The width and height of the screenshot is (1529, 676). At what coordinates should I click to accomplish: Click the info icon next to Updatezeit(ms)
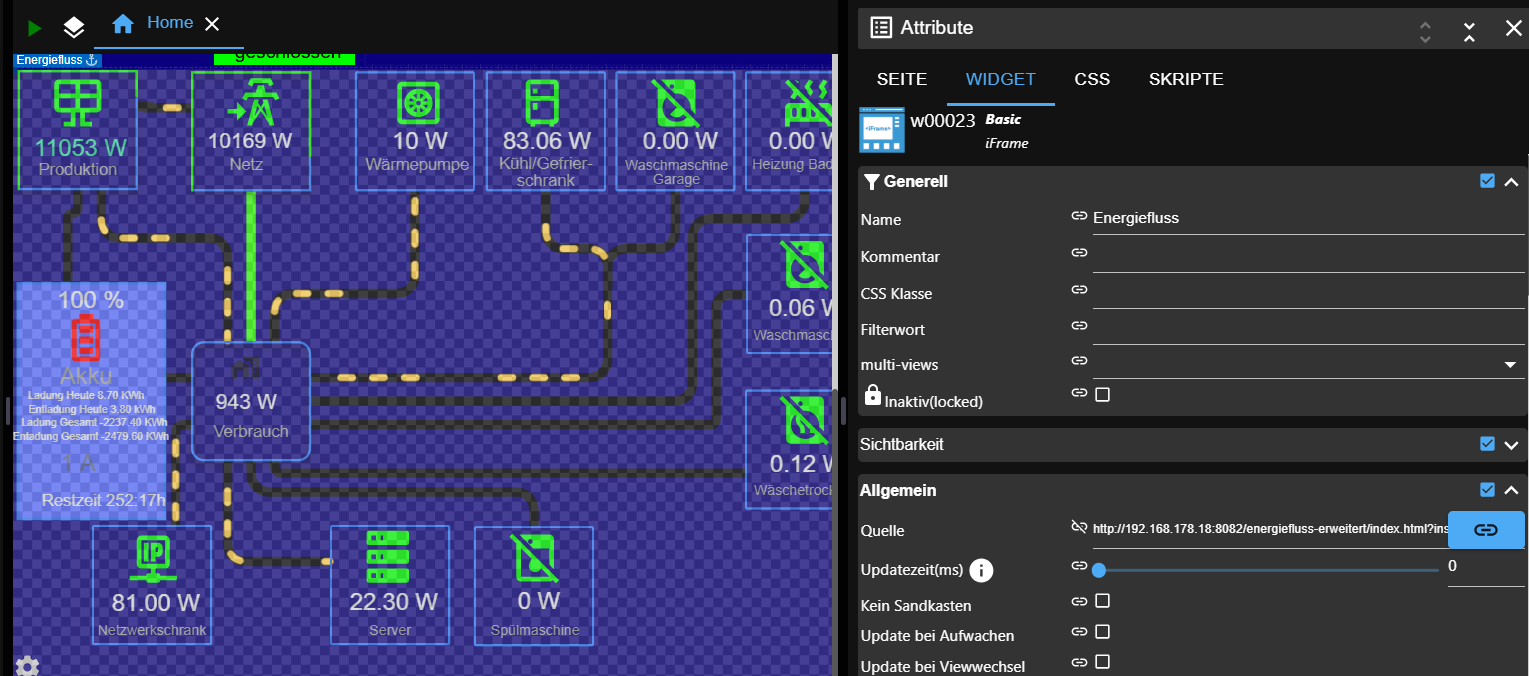point(982,571)
